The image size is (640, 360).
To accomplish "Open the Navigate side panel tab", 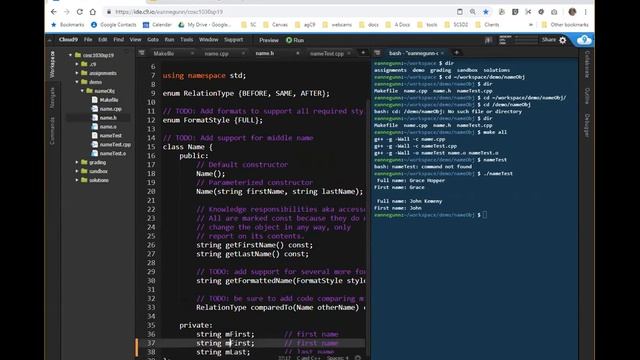I will [52, 98].
